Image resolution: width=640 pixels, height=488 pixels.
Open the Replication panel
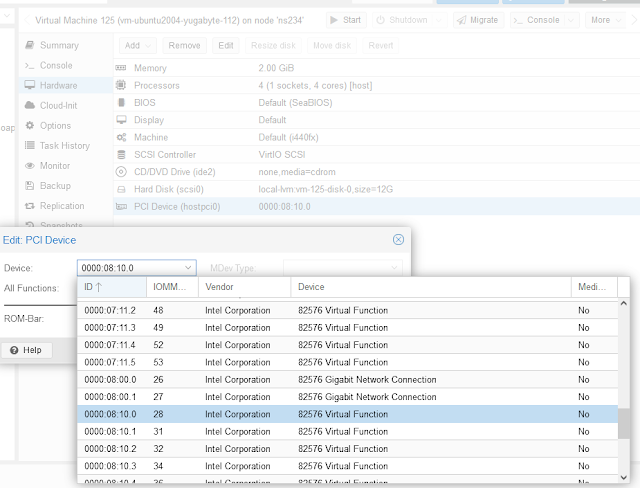click(62, 205)
